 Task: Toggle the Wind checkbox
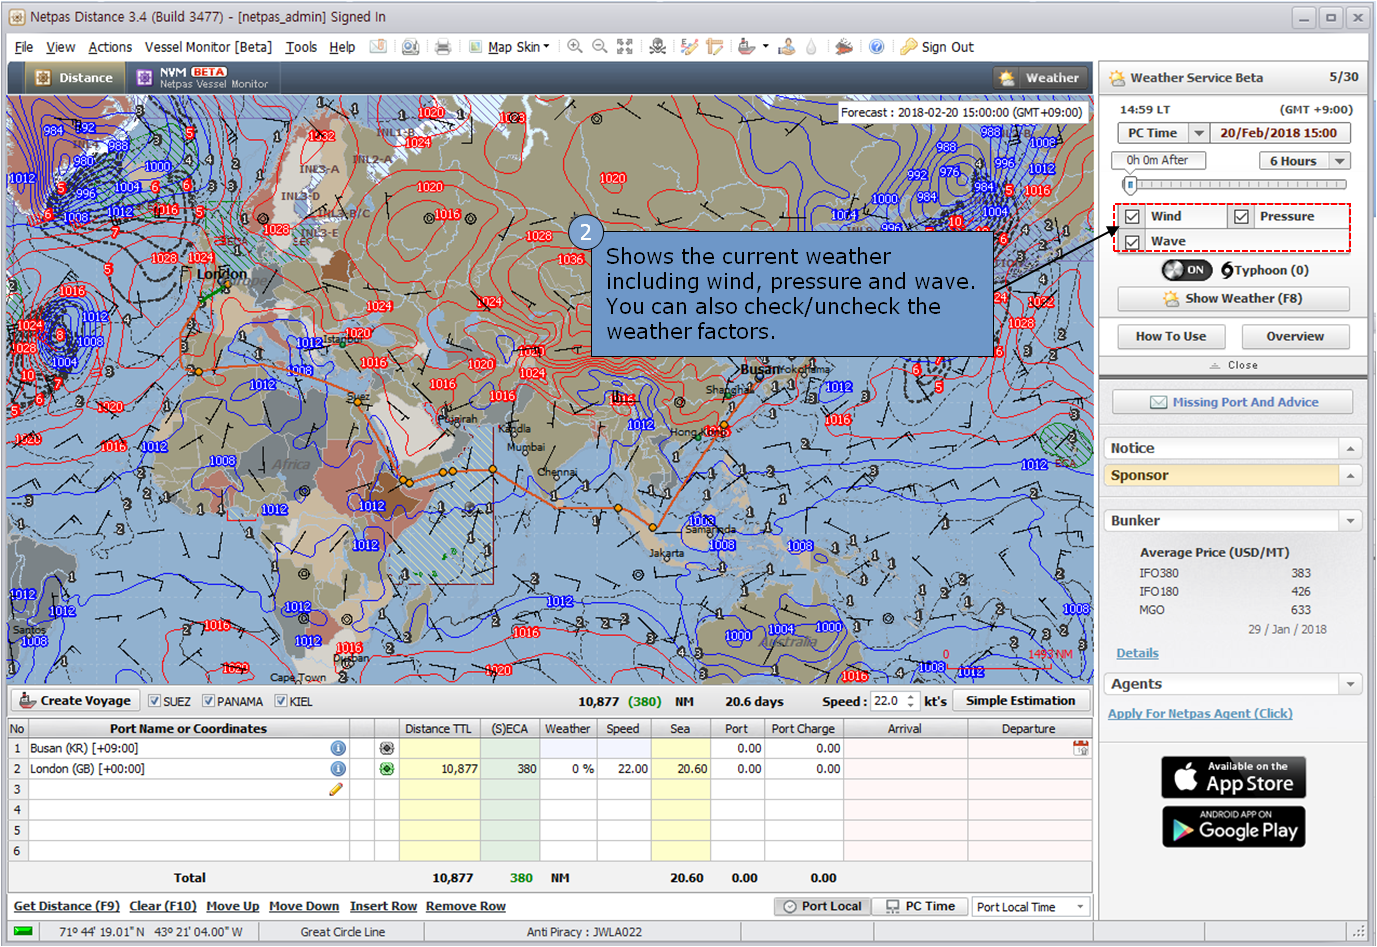1132,216
